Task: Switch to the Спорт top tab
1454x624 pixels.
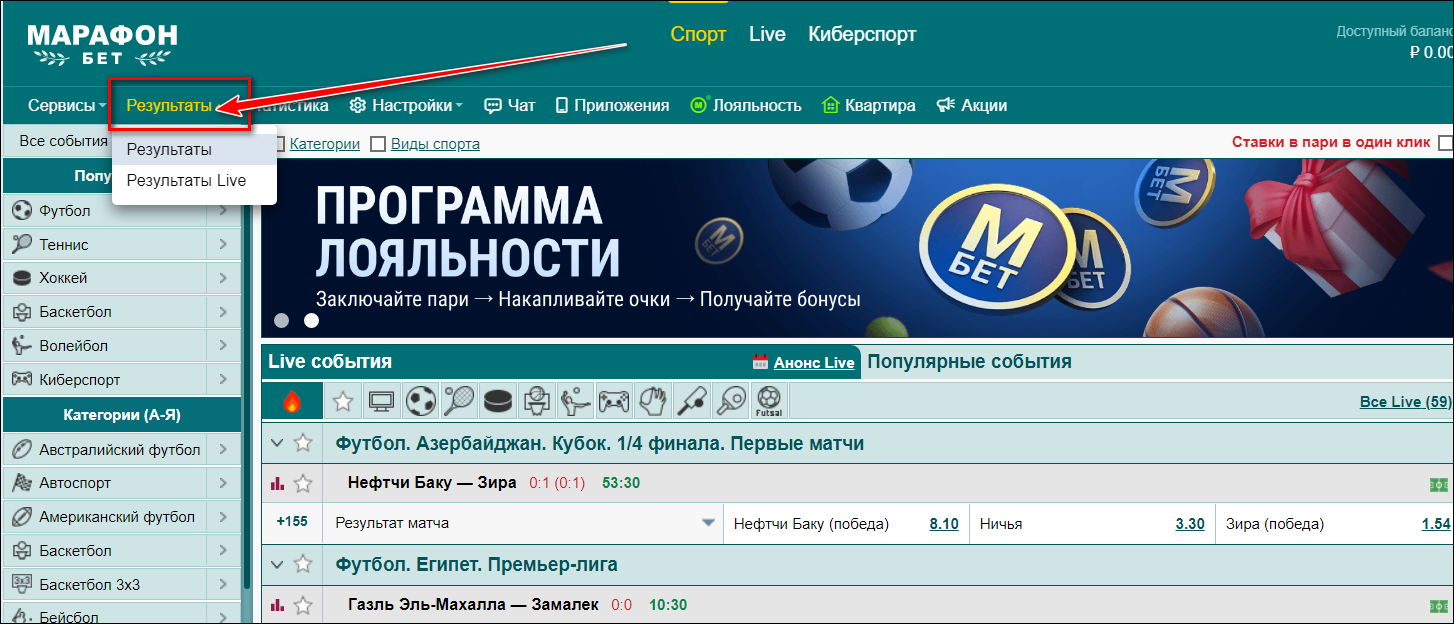Action: (698, 34)
